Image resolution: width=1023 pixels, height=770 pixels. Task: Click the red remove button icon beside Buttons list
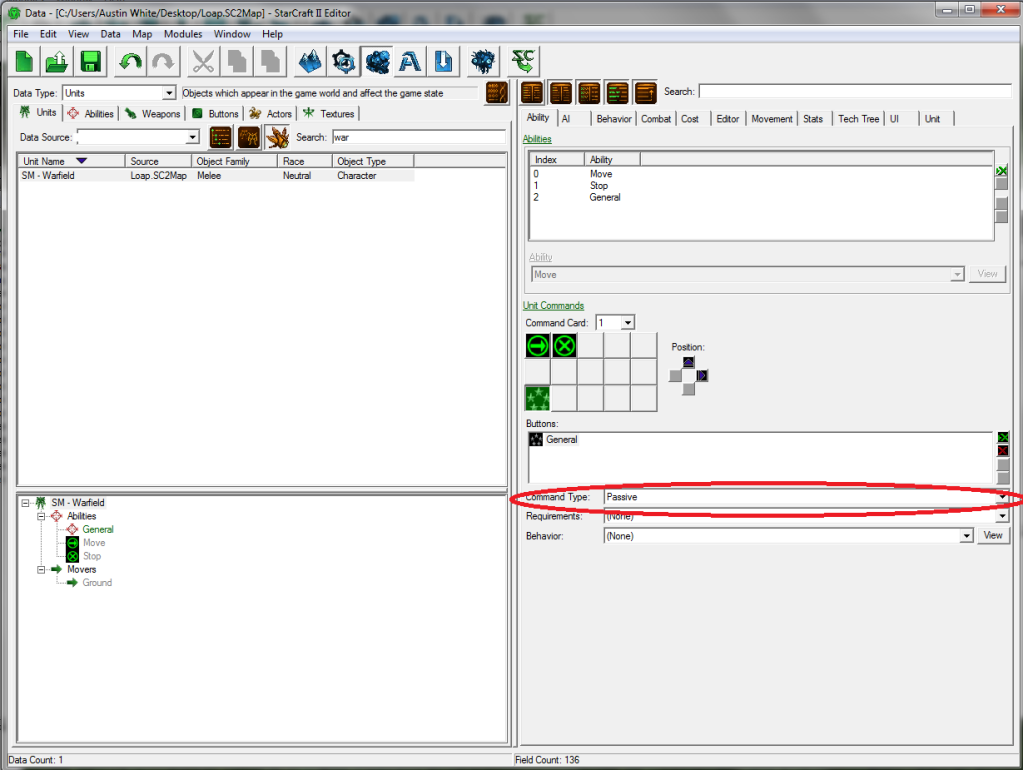point(1003,451)
